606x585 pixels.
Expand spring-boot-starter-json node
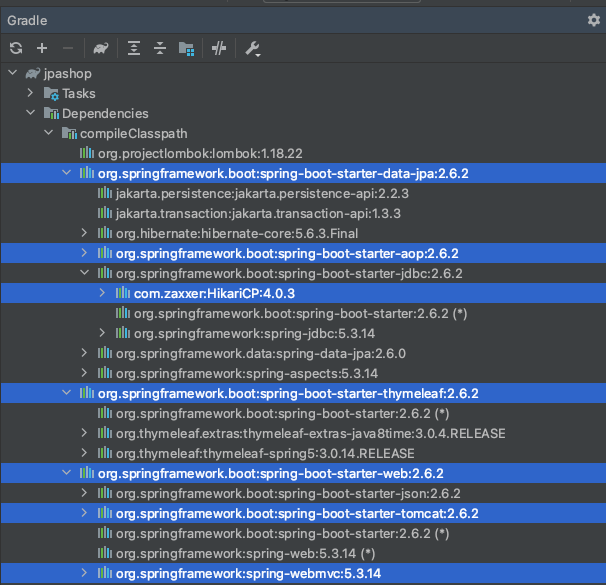[84, 493]
